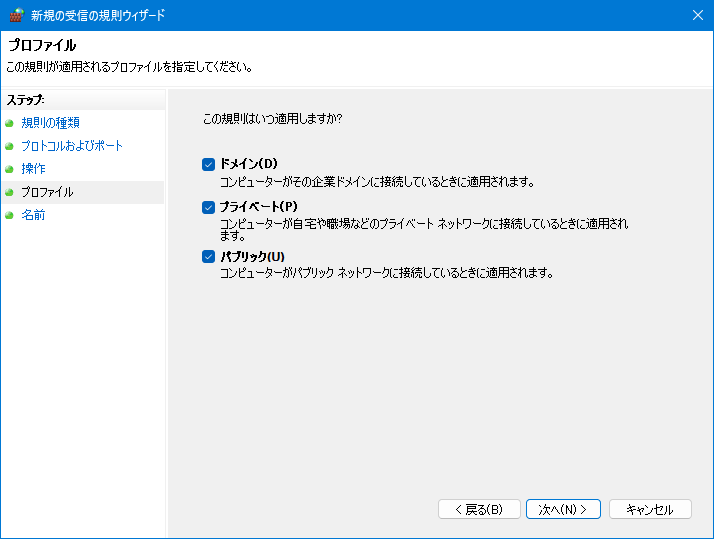Click green bullet beside 名前 step
Viewport: 714px width, 539px height.
coord(9,215)
